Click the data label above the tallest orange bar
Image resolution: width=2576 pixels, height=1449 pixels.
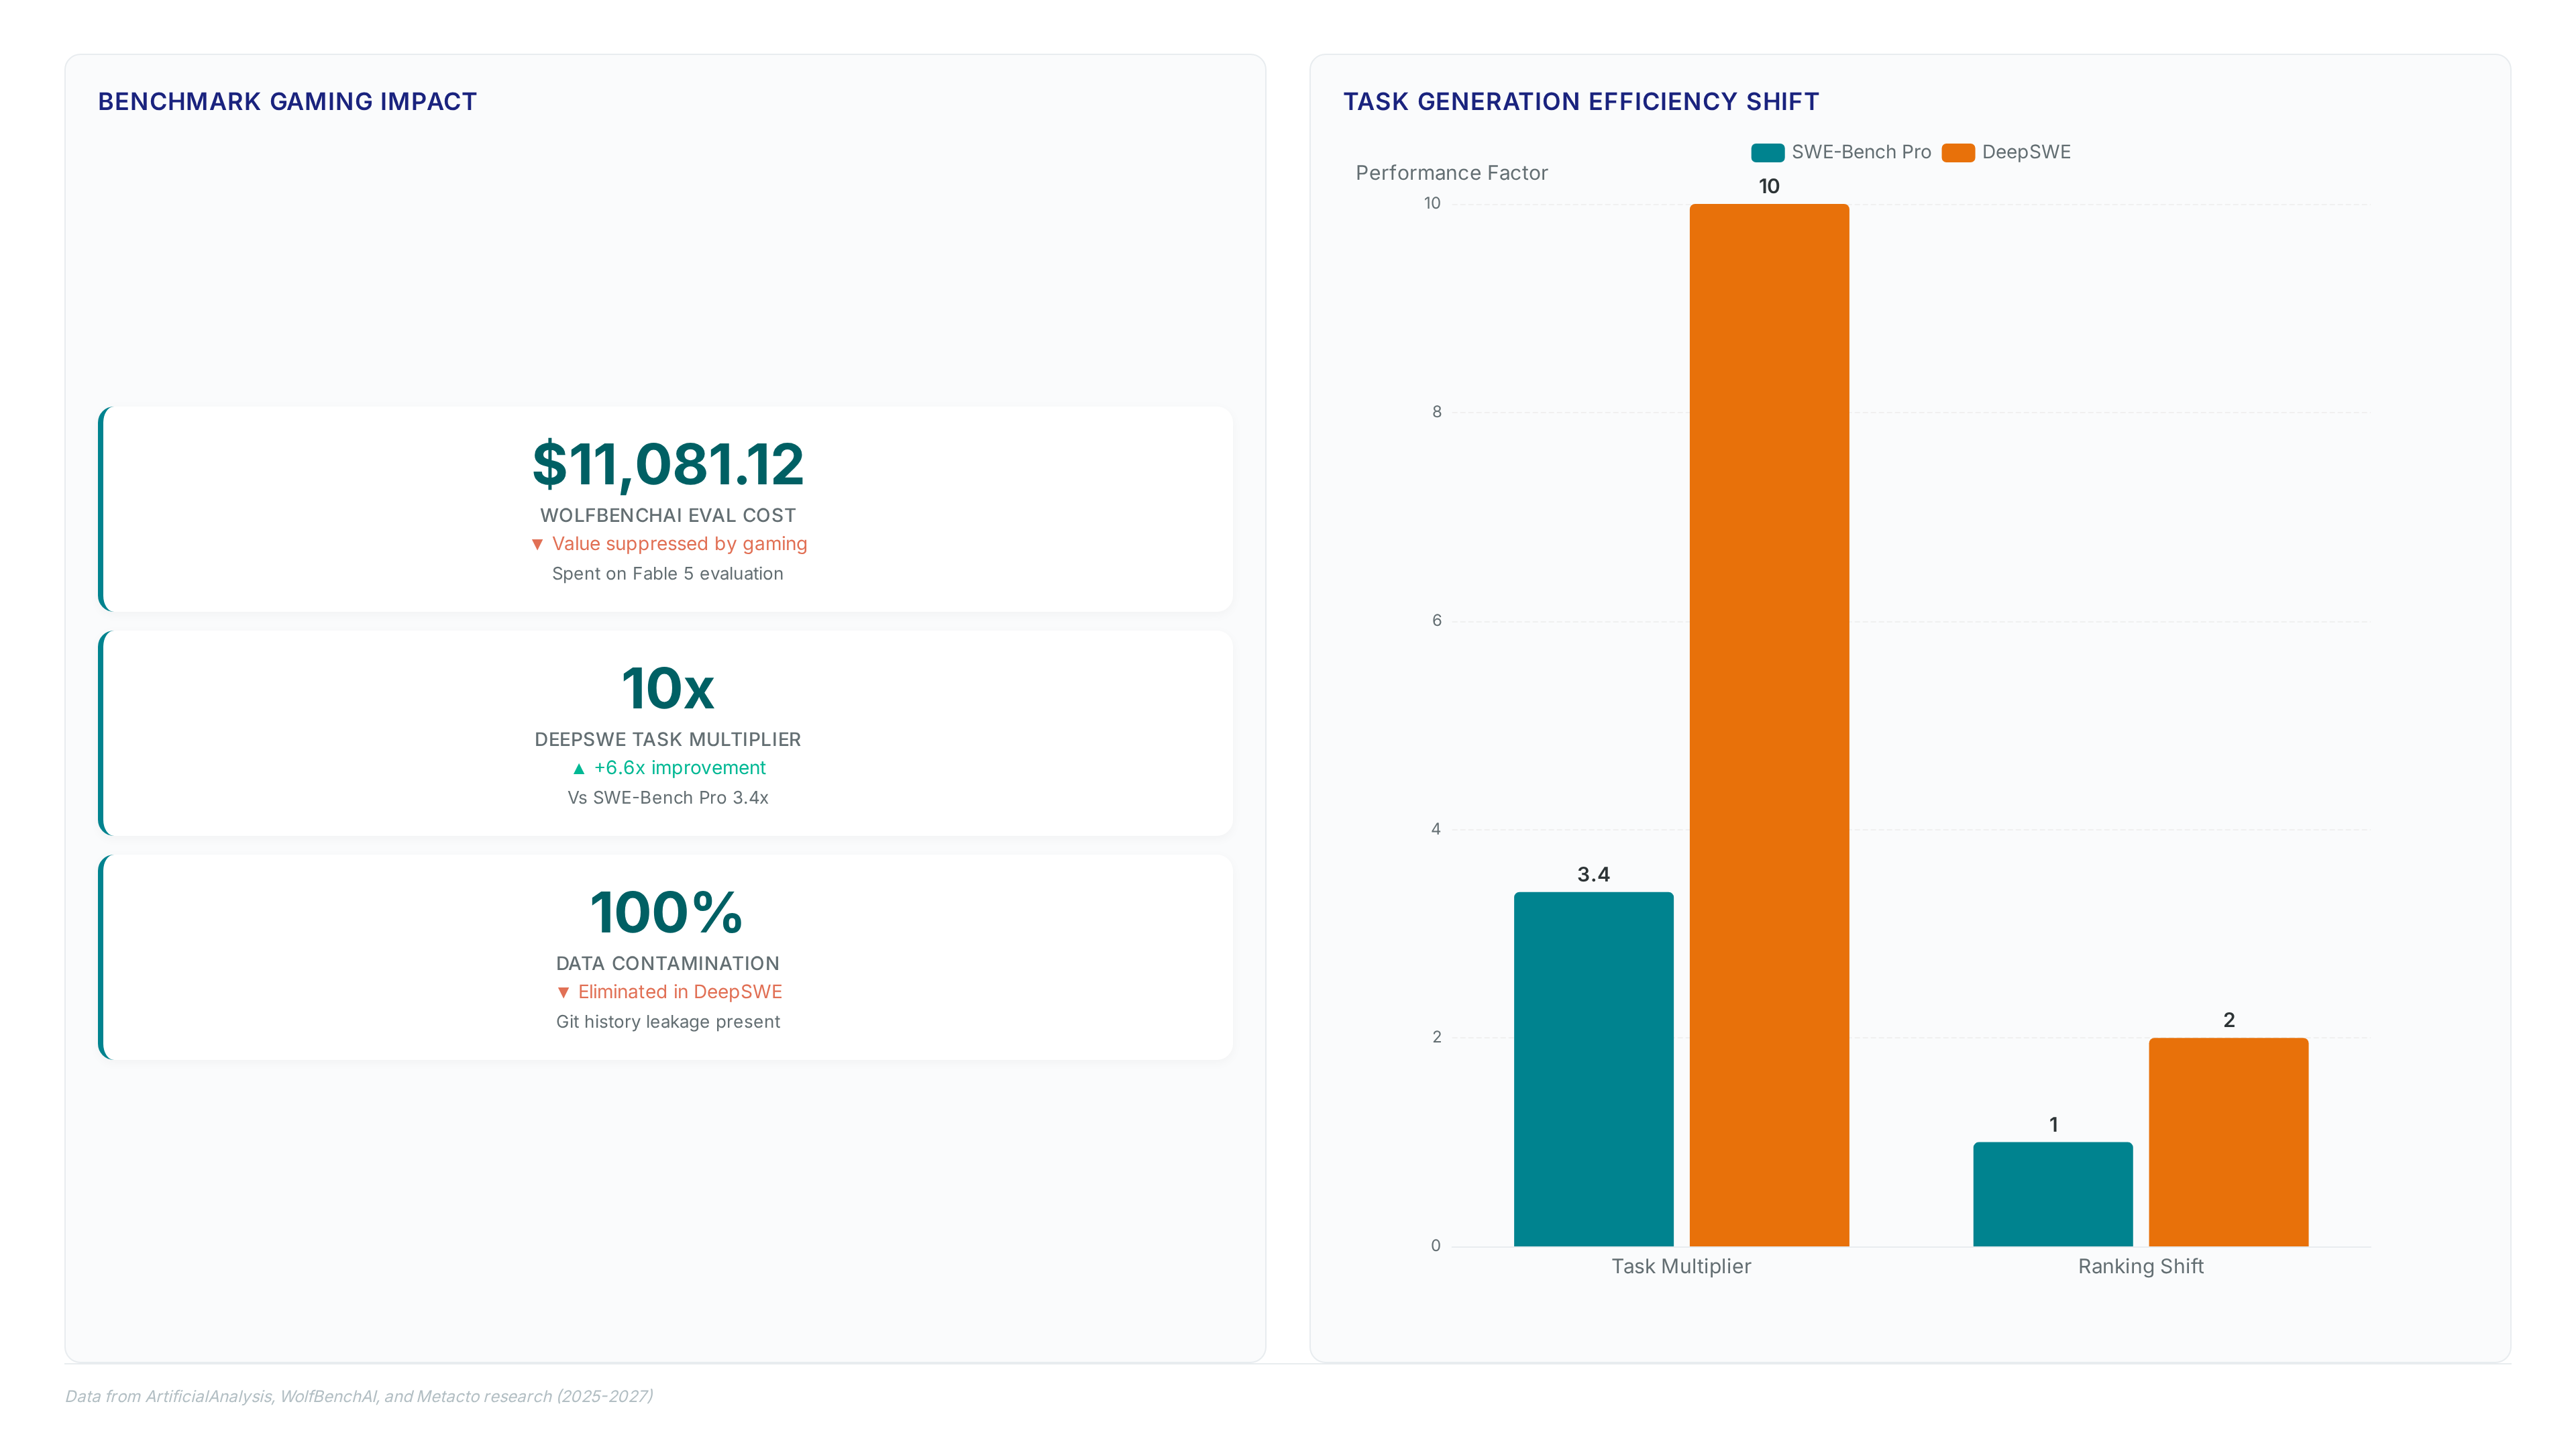(x=1769, y=187)
